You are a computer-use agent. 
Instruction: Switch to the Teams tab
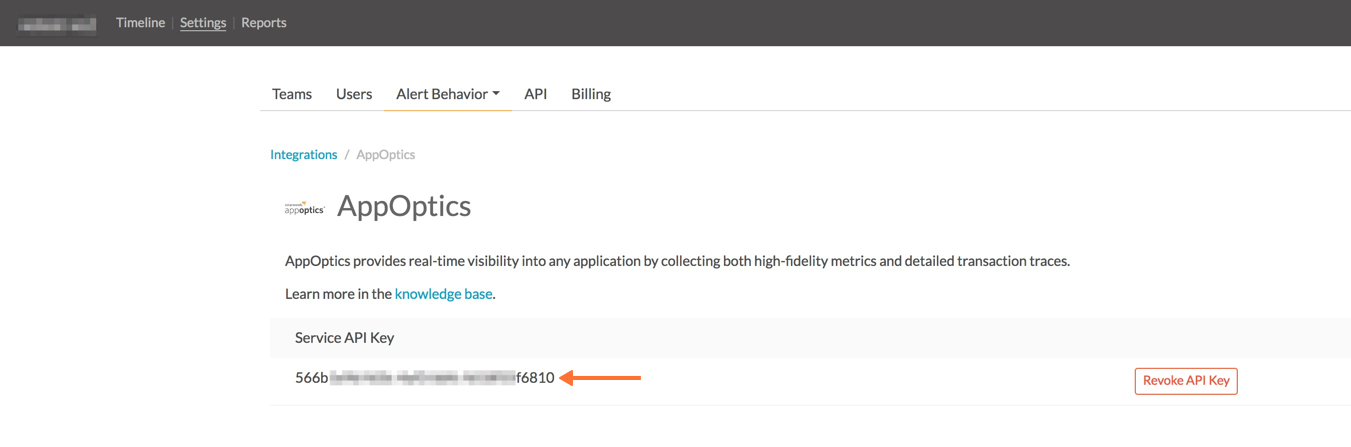tap(292, 94)
